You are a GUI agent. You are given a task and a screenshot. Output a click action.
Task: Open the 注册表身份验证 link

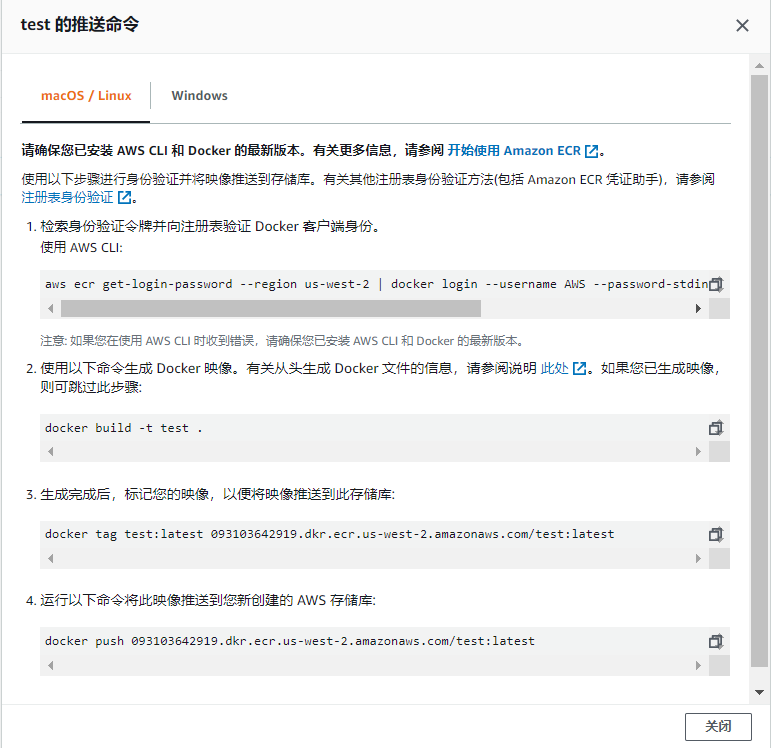(76, 197)
